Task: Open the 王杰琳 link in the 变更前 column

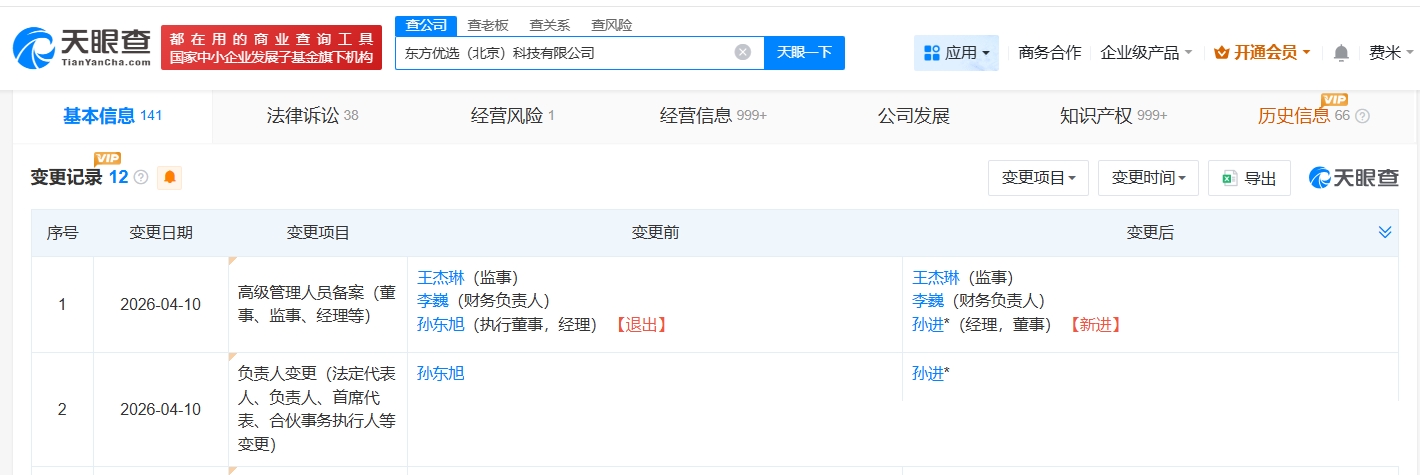Action: pos(437,278)
